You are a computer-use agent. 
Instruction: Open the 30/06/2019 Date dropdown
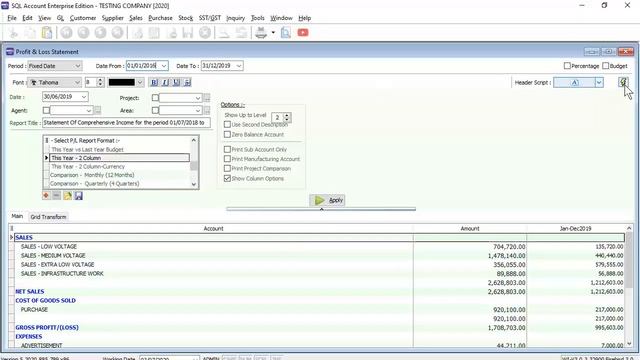[84, 97]
